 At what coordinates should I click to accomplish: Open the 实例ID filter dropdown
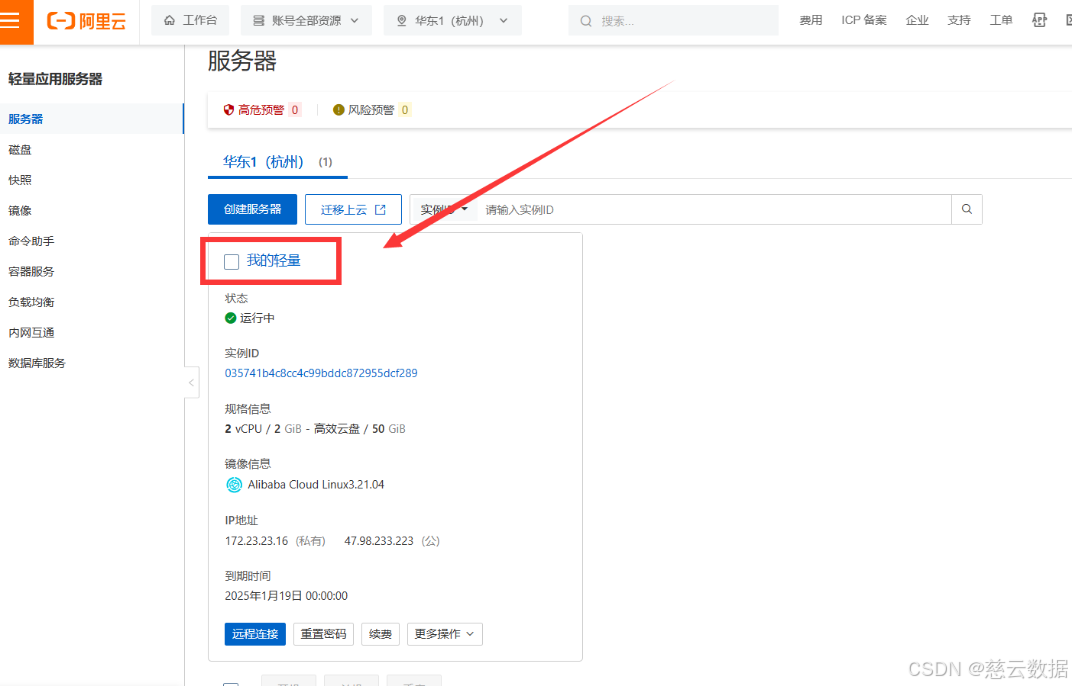pos(444,209)
